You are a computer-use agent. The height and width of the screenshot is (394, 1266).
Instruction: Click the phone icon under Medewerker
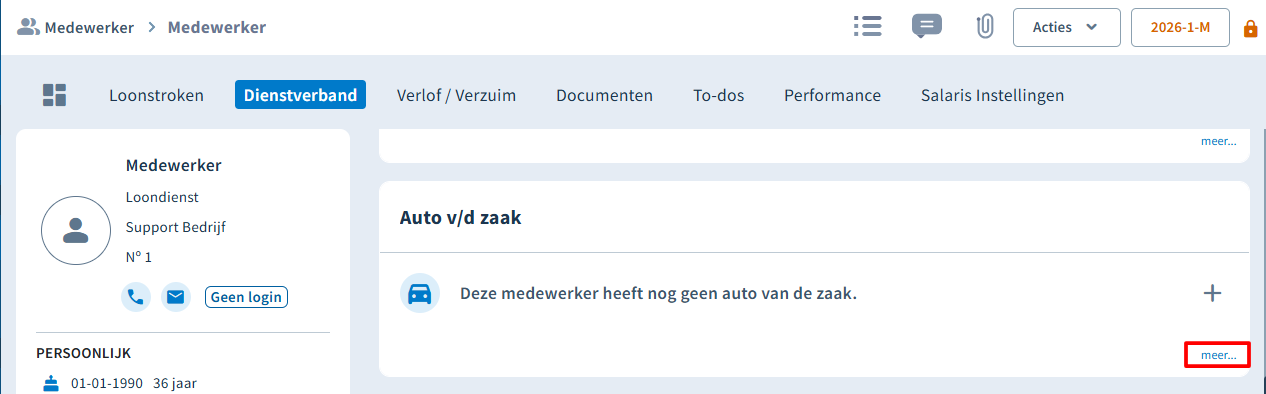135,297
